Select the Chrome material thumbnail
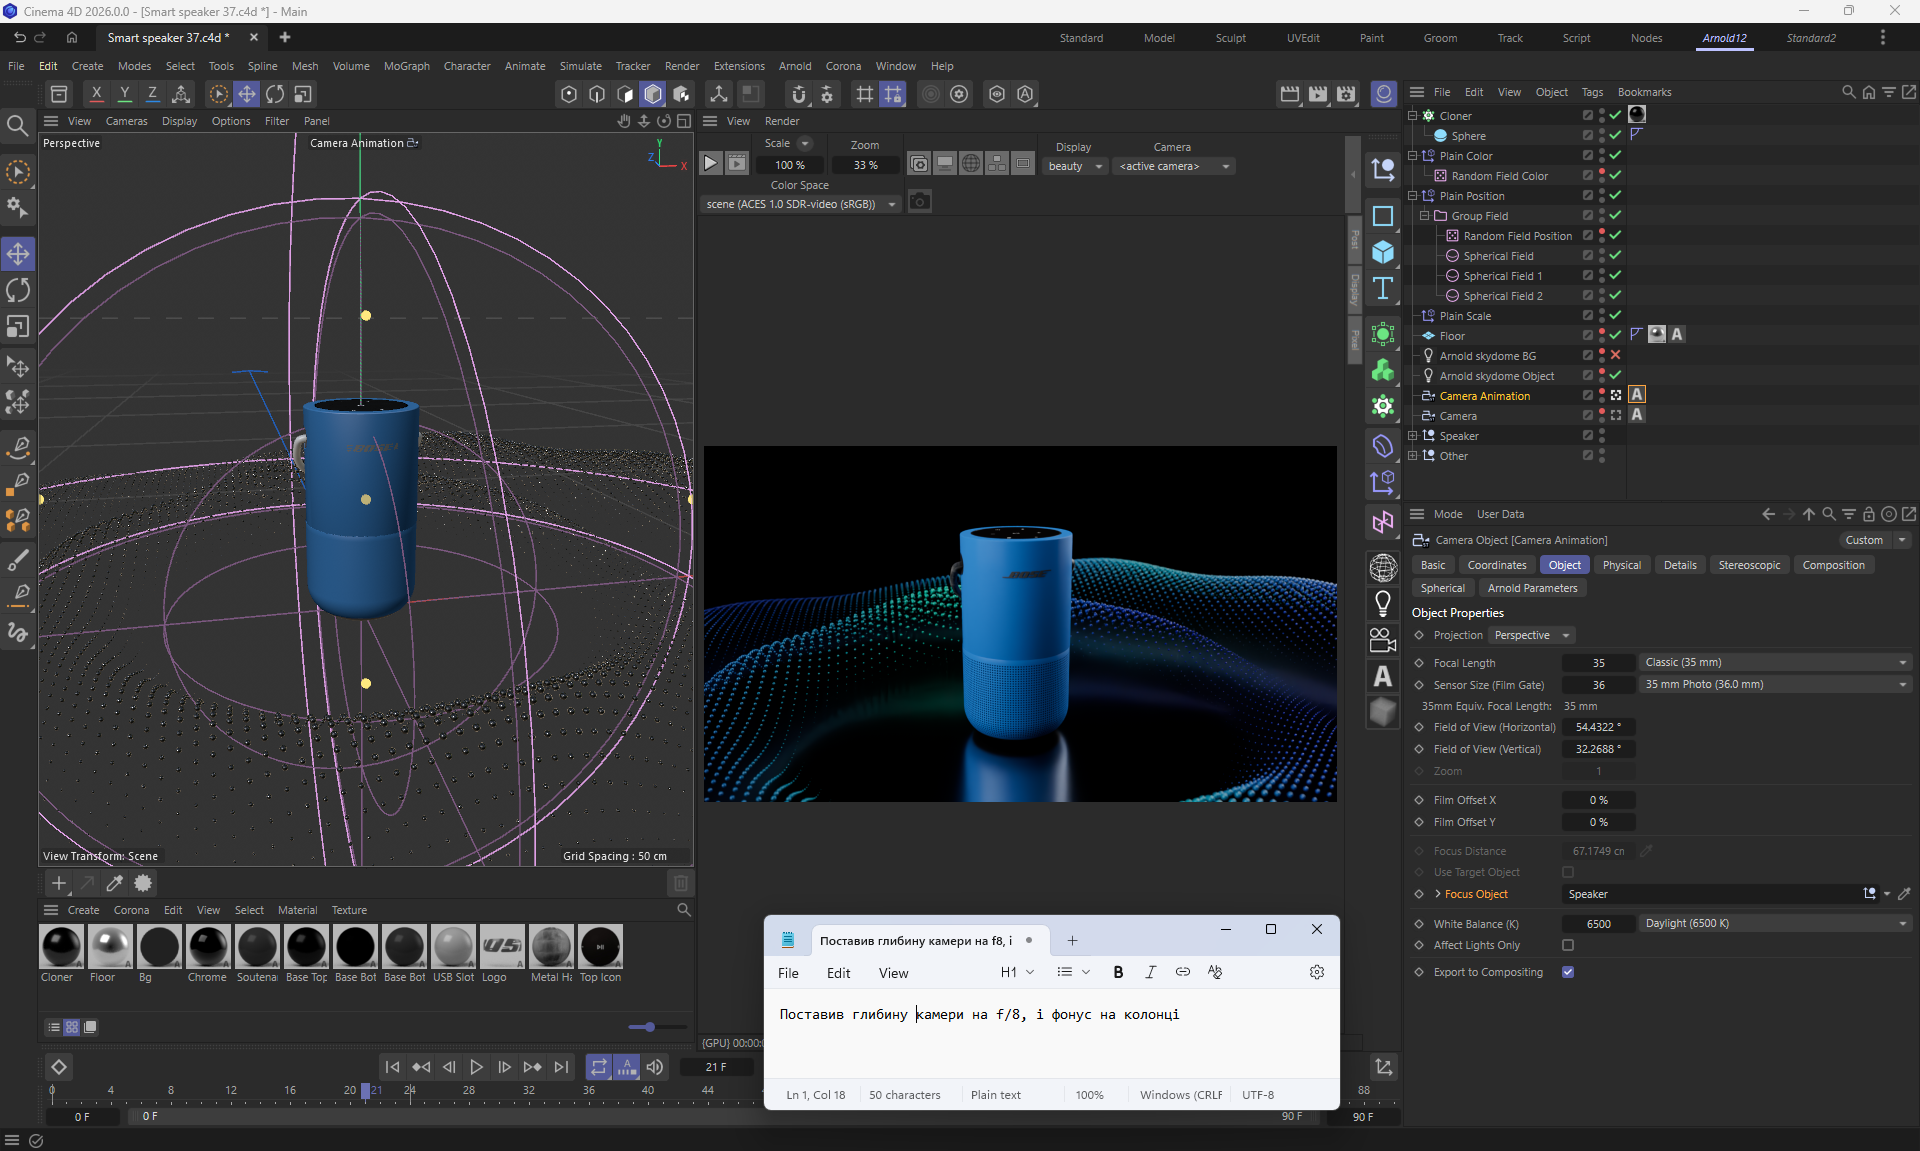Screen dimensions: 1920x1151 coord(208,946)
